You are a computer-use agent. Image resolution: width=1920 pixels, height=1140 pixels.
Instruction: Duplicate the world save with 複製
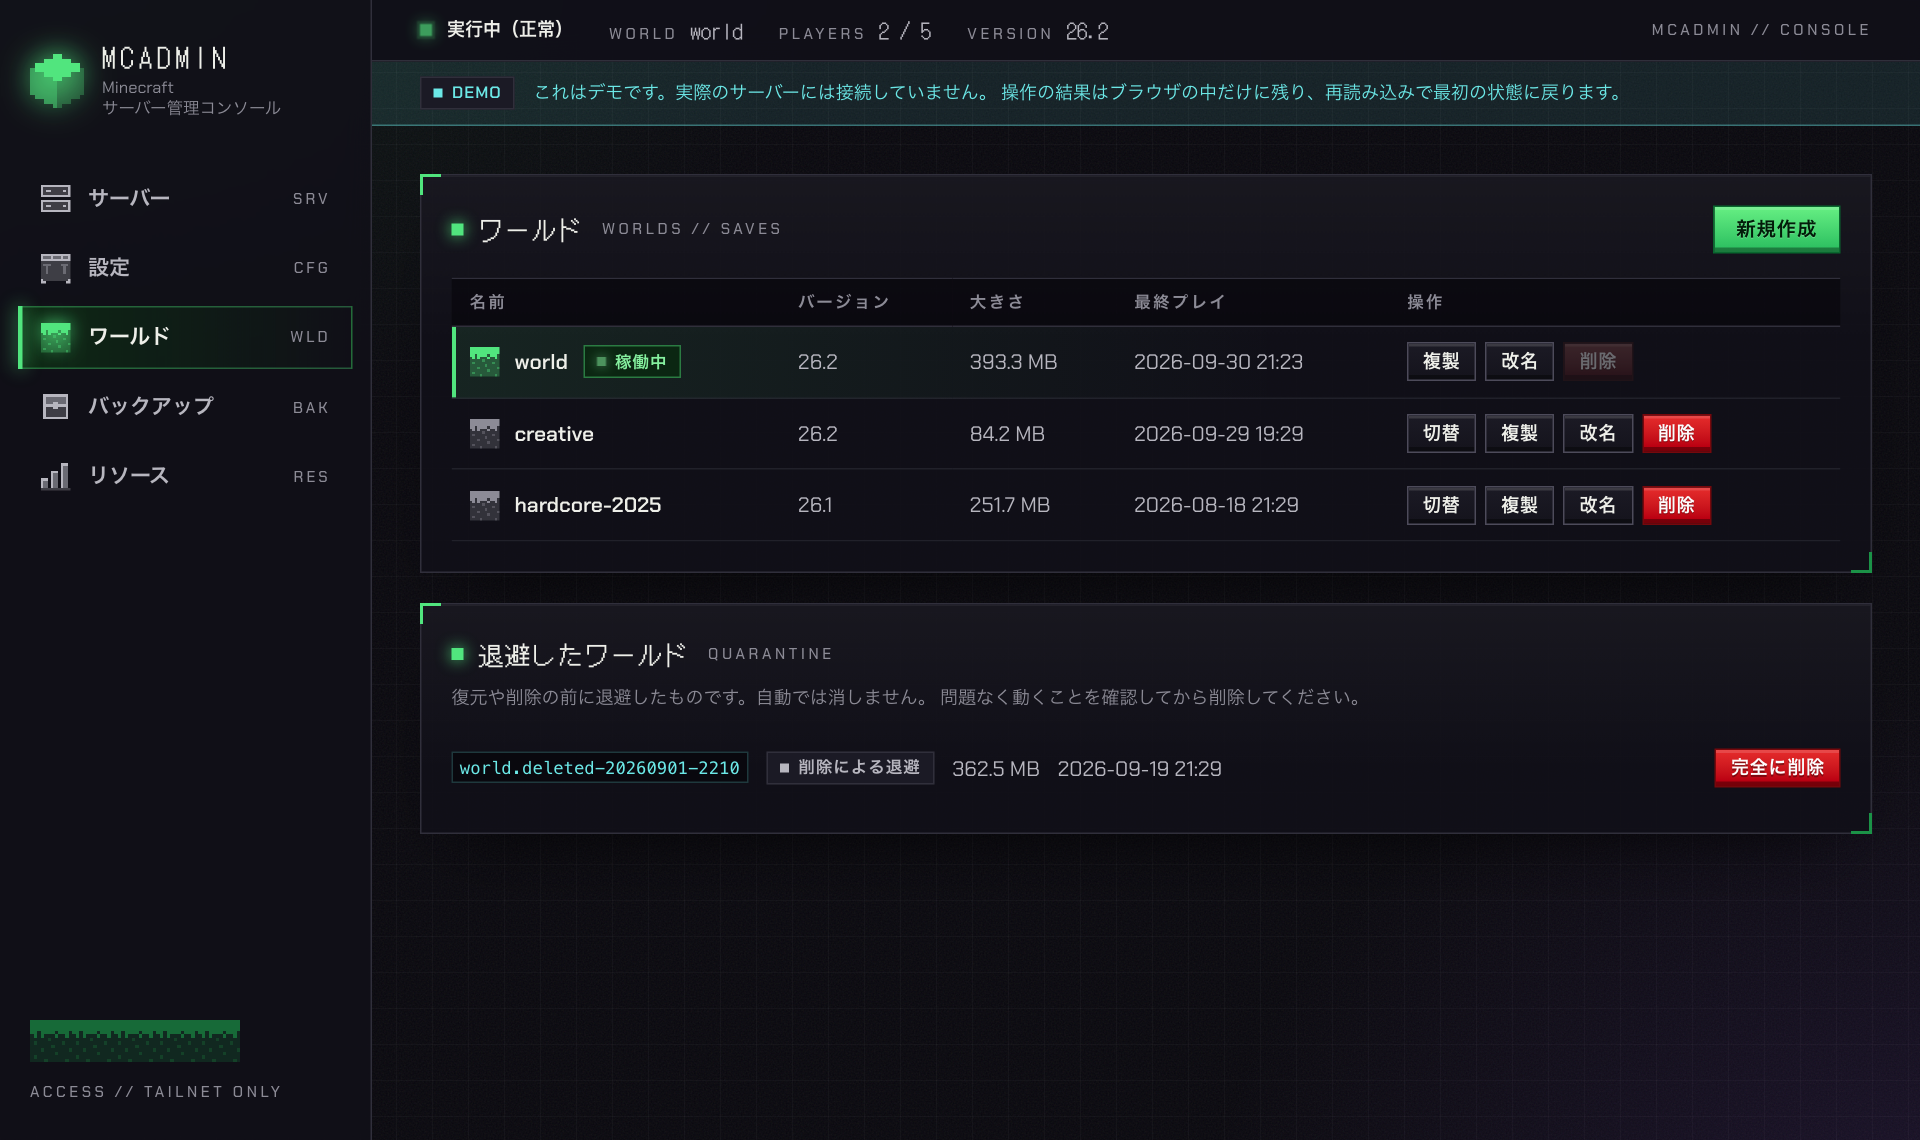[1441, 362]
